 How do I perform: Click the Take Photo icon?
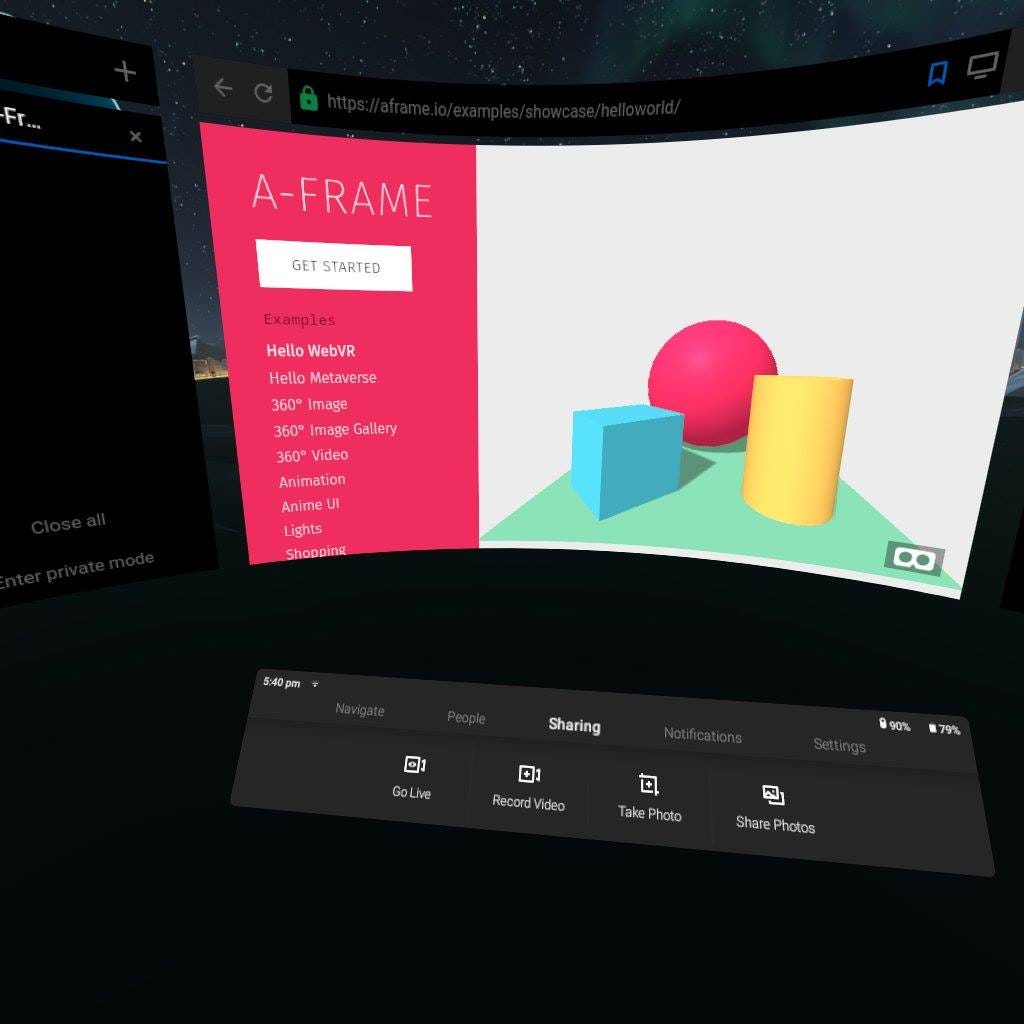pos(648,784)
